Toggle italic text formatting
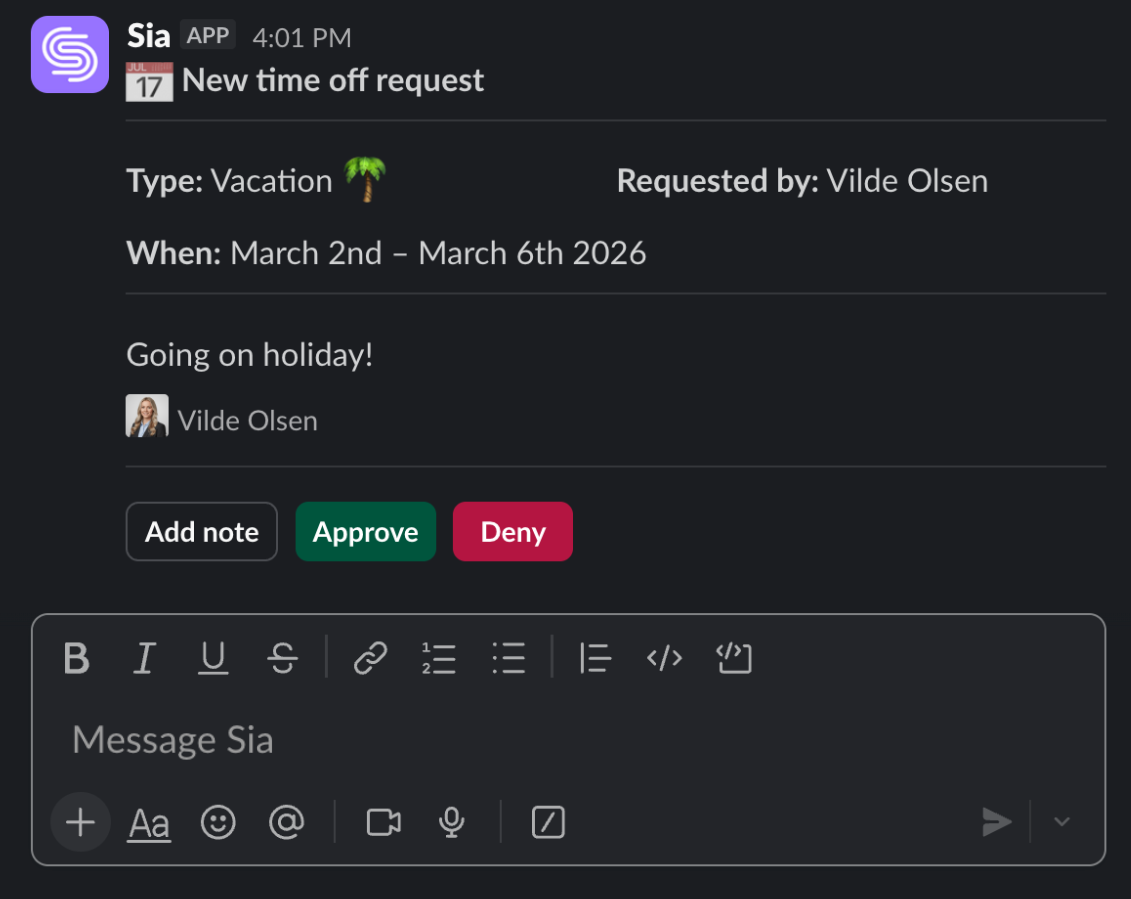This screenshot has width=1131, height=899. pyautogui.click(x=144, y=658)
